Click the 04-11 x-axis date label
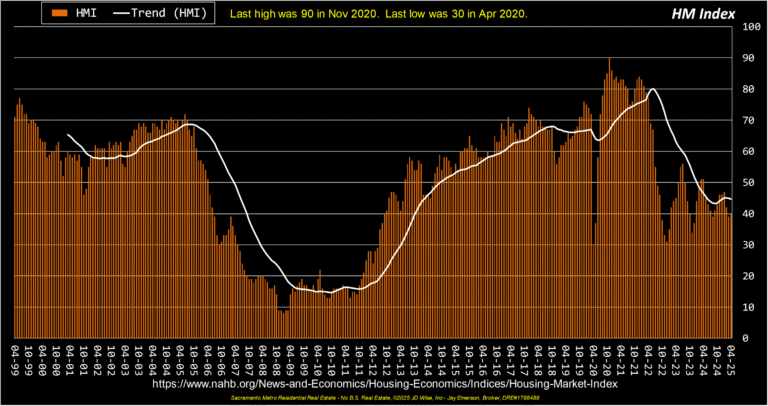 click(346, 359)
